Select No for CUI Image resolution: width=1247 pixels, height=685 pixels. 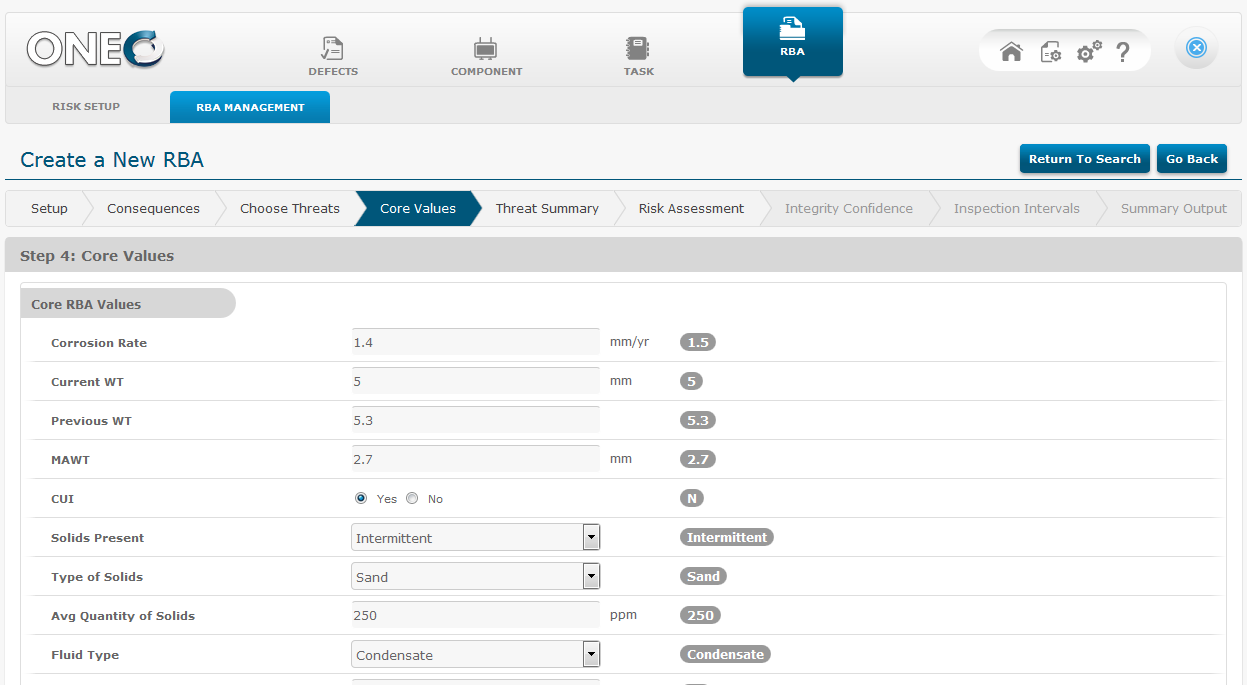(412, 498)
